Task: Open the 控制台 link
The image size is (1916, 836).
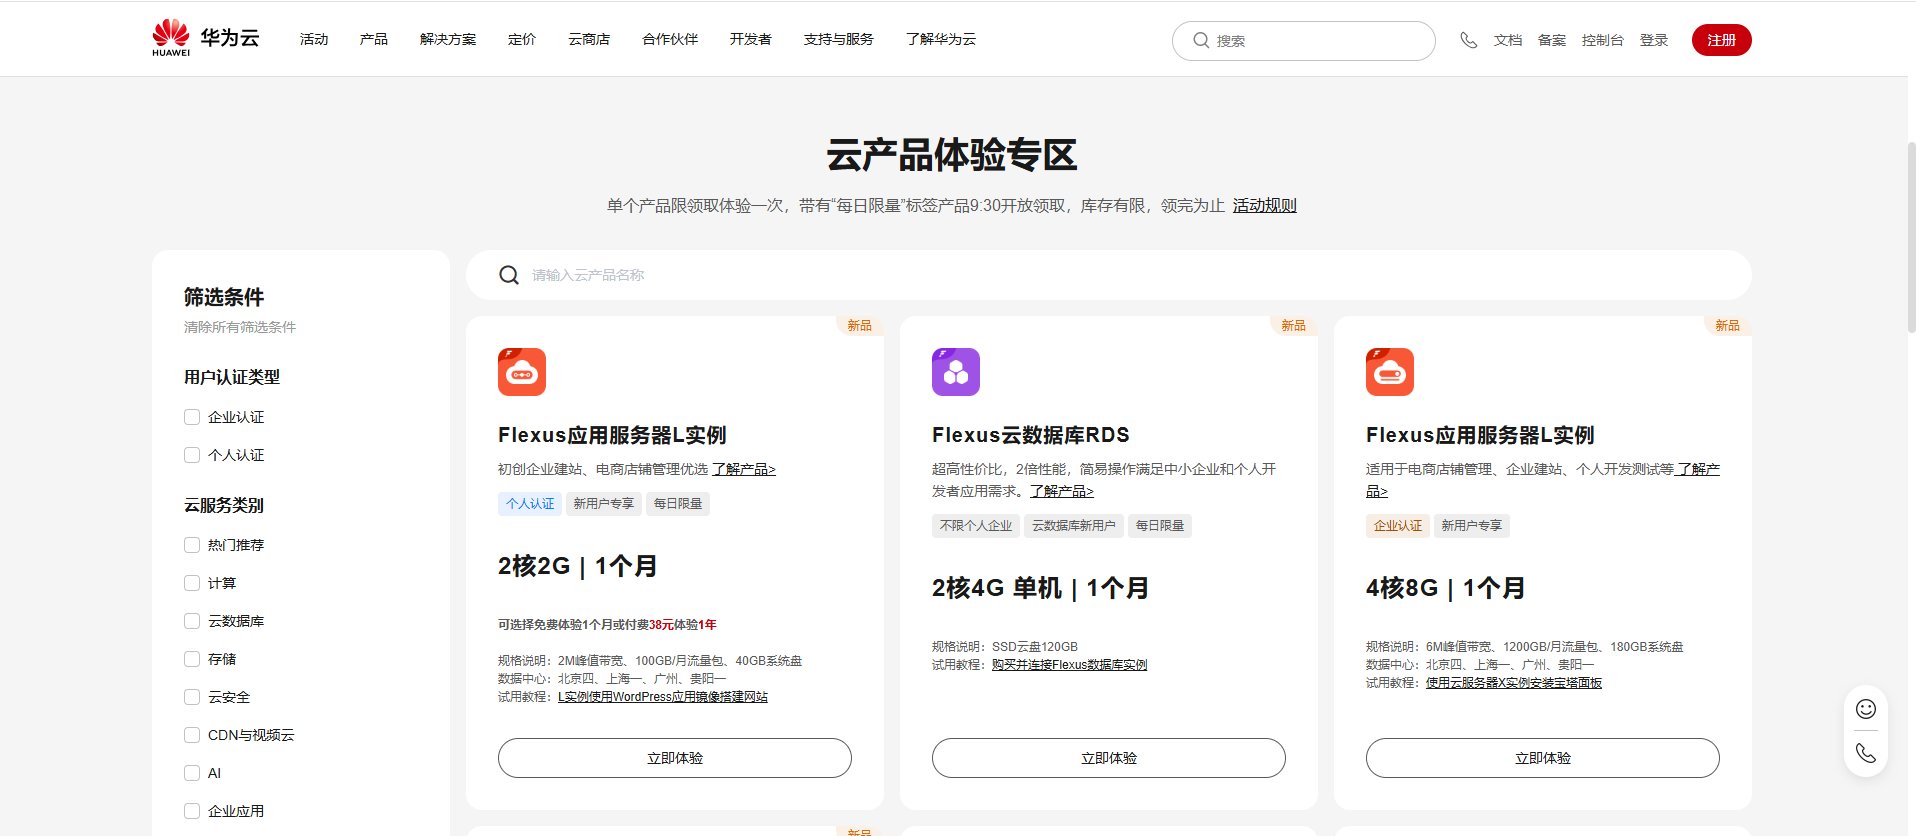Action: coord(1603,40)
